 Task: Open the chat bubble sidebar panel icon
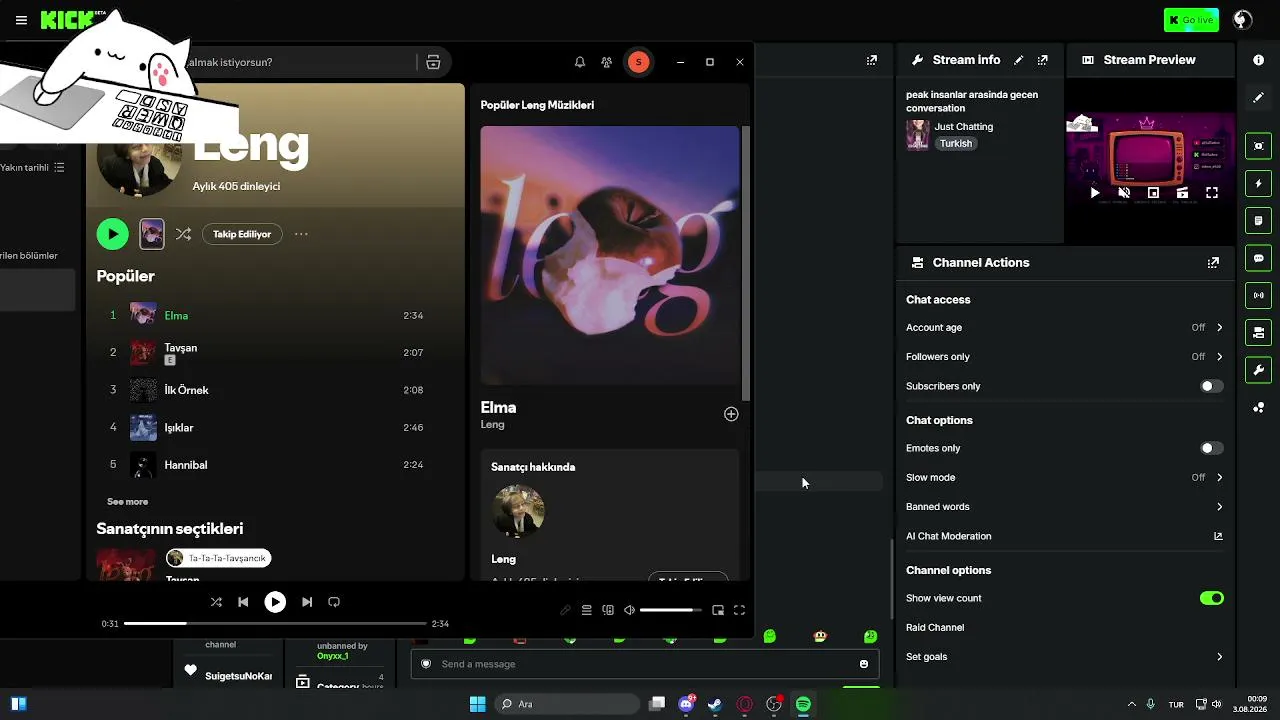[1259, 258]
